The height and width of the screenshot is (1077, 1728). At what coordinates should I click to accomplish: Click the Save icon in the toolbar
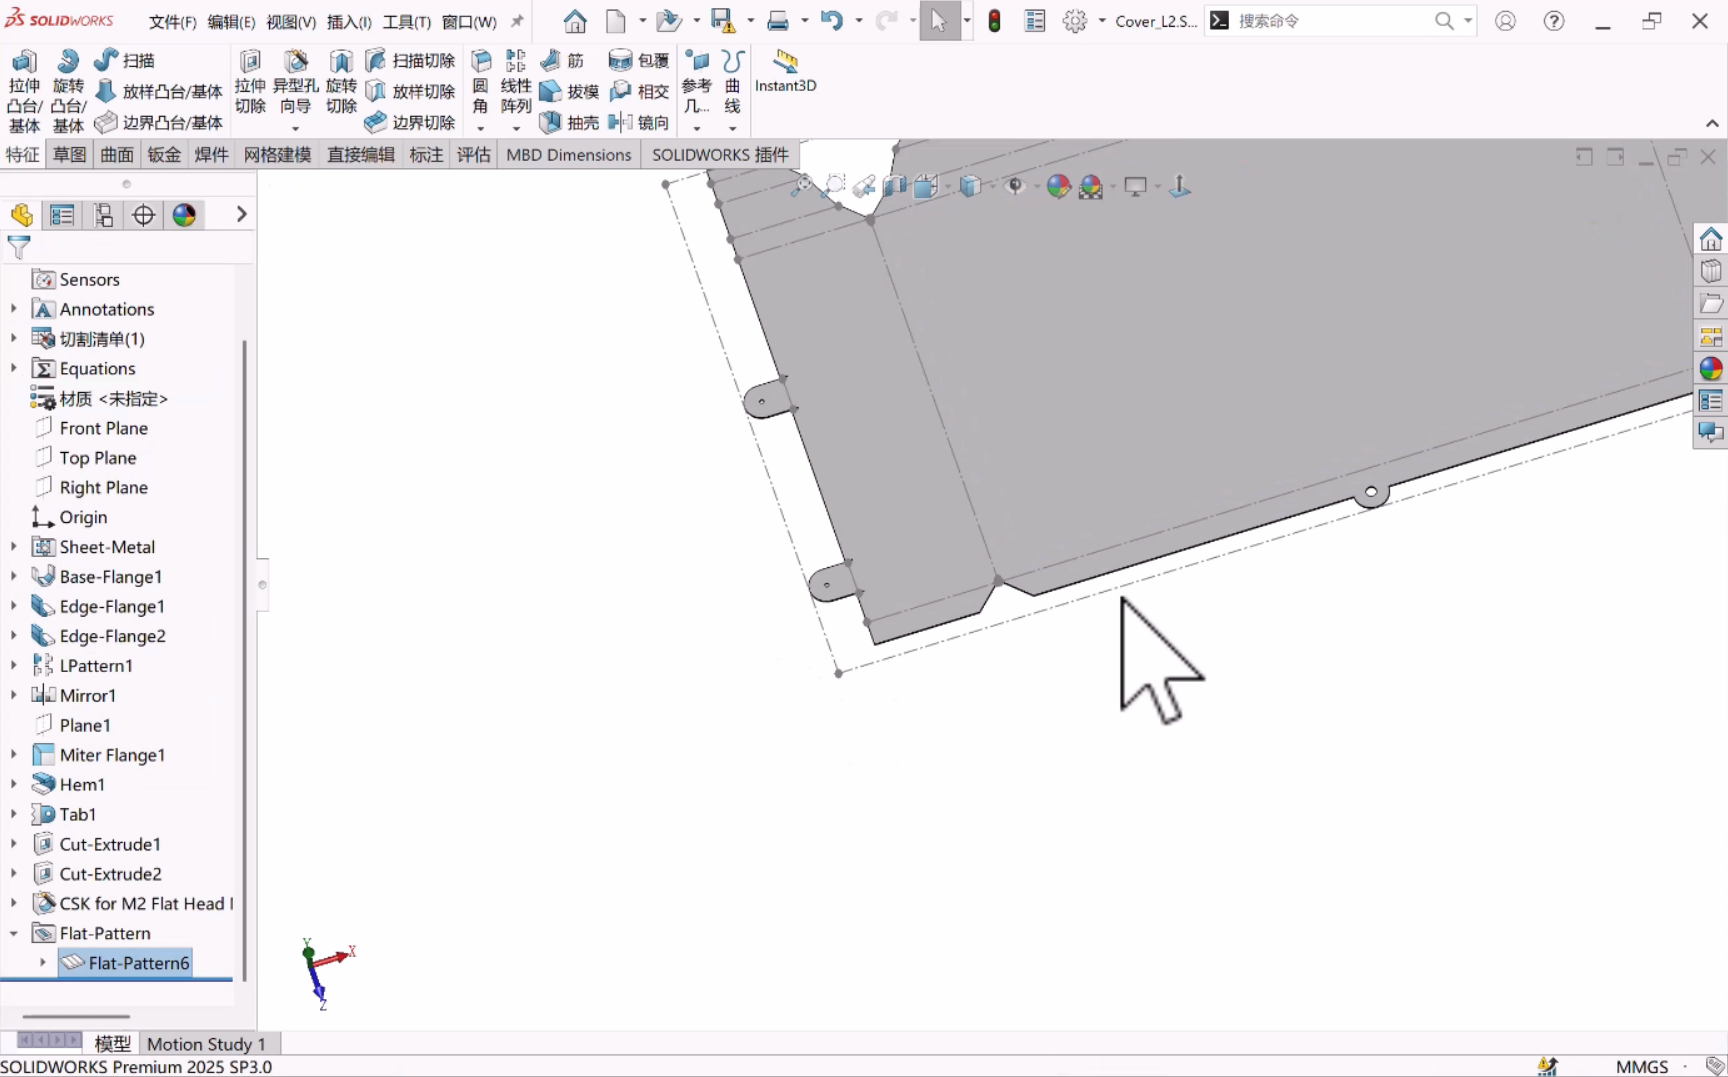pos(721,21)
